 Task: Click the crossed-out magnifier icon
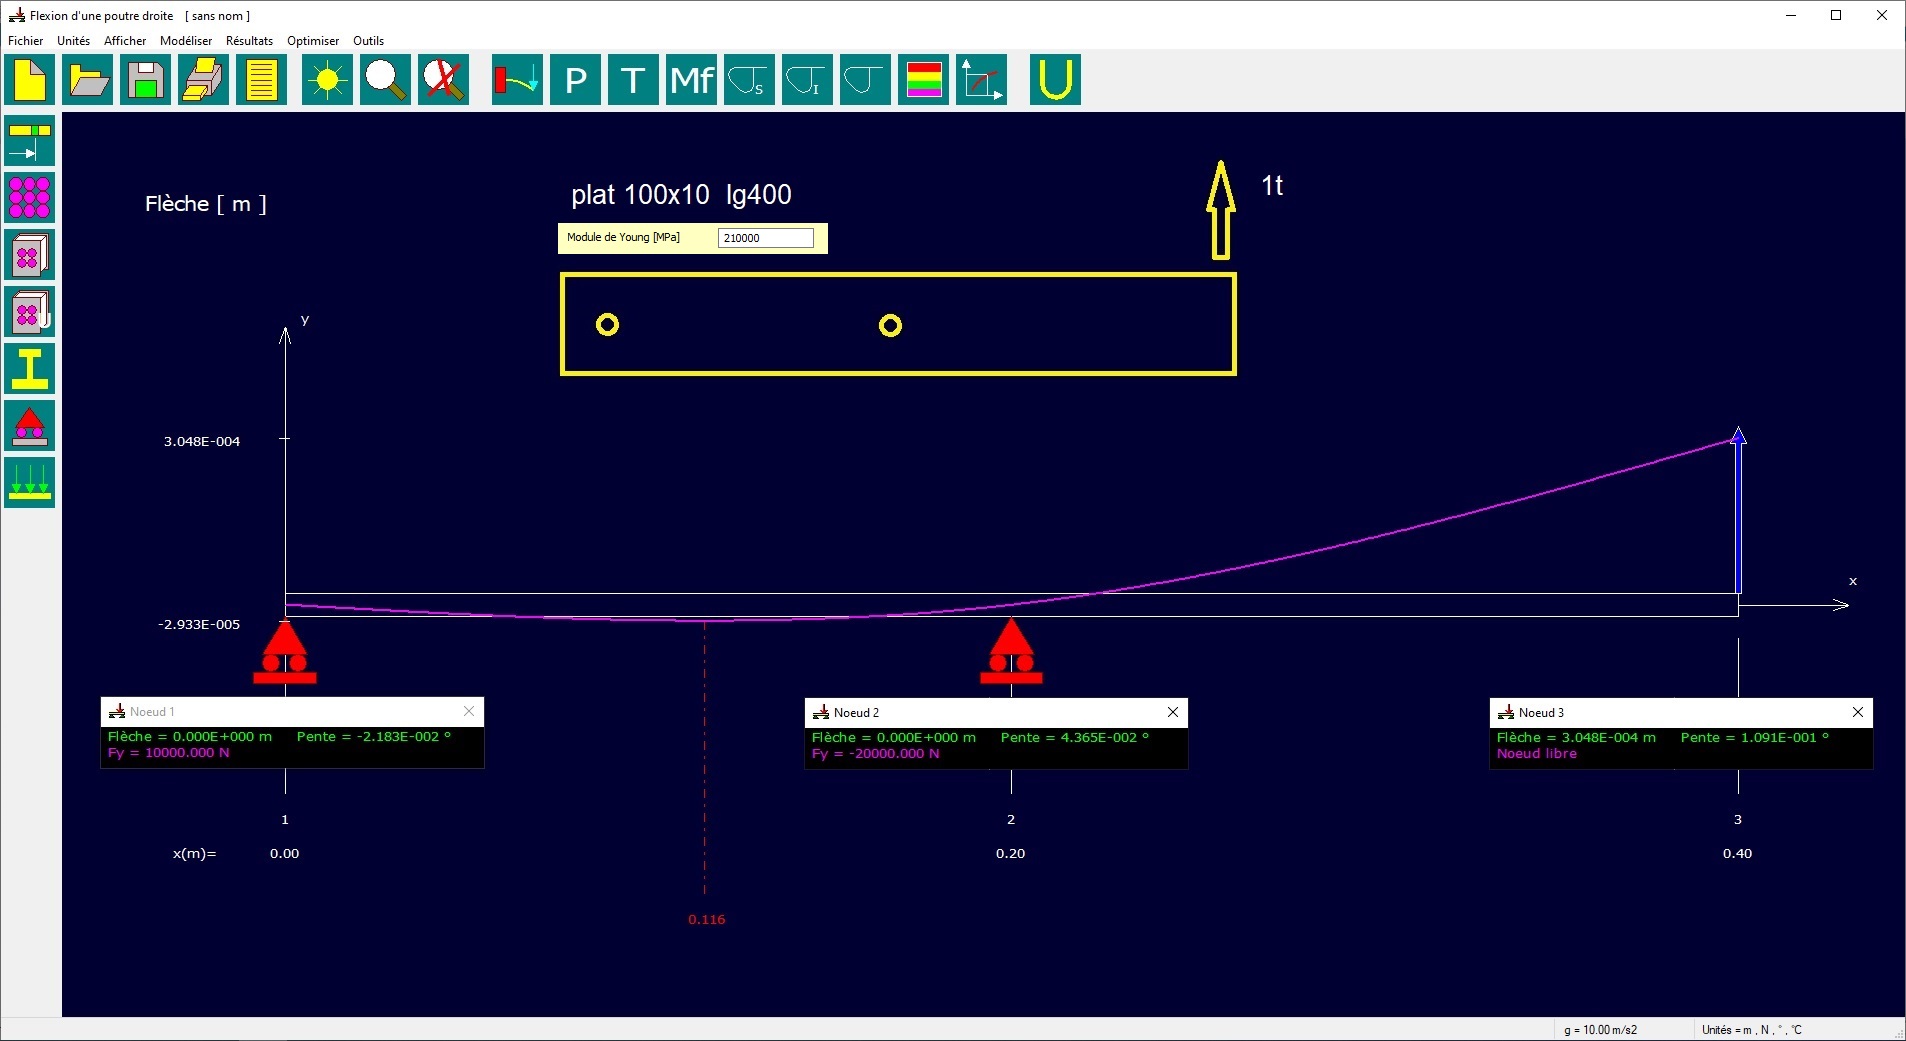click(443, 80)
